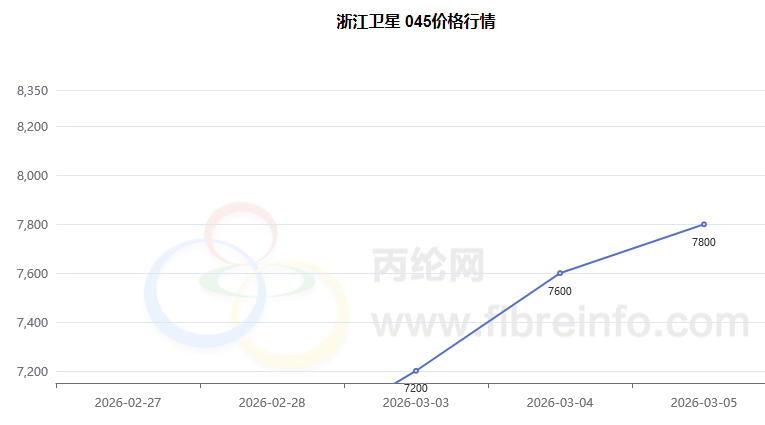Click the data point marker at 7800
Screen dimensions: 765x425
[704, 224]
